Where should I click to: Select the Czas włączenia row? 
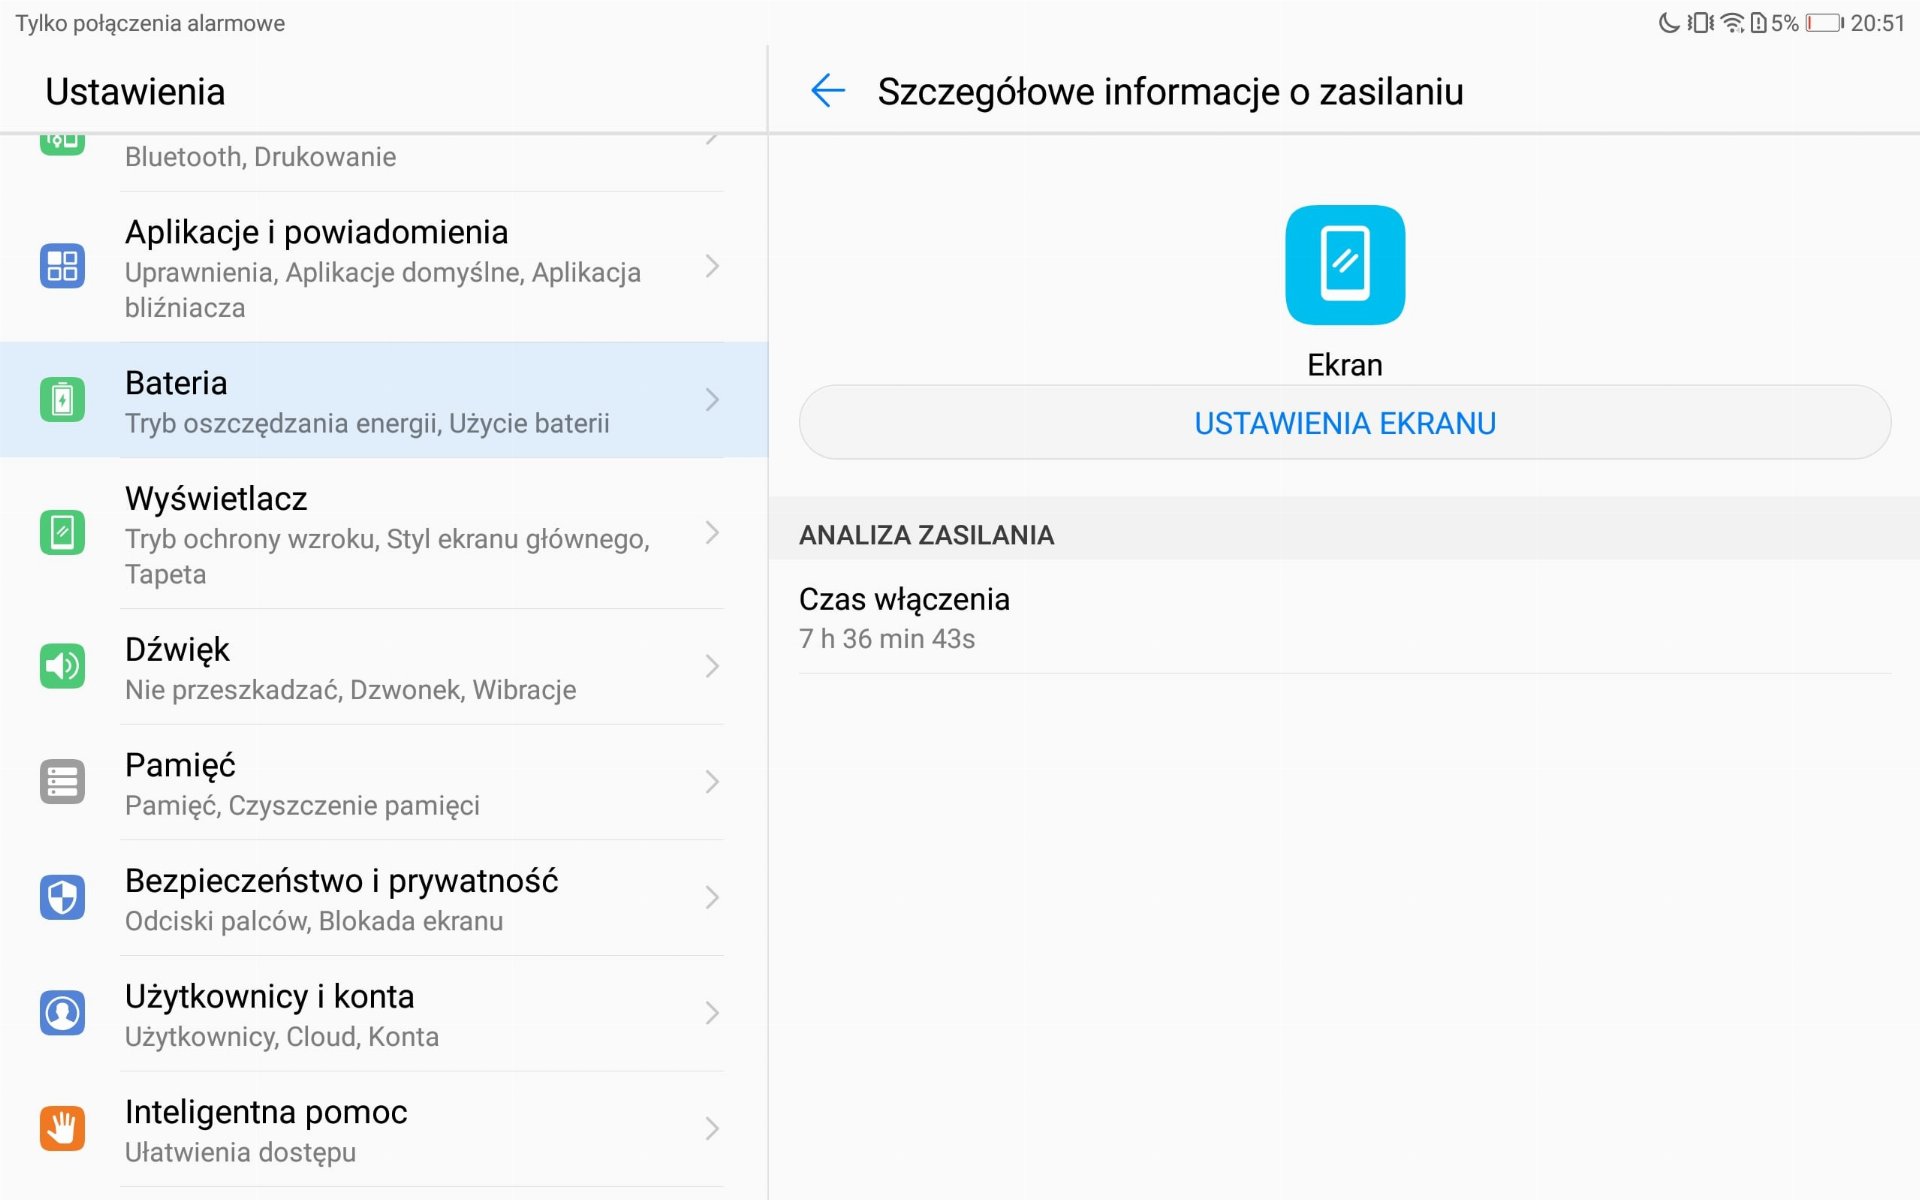tap(1345, 617)
